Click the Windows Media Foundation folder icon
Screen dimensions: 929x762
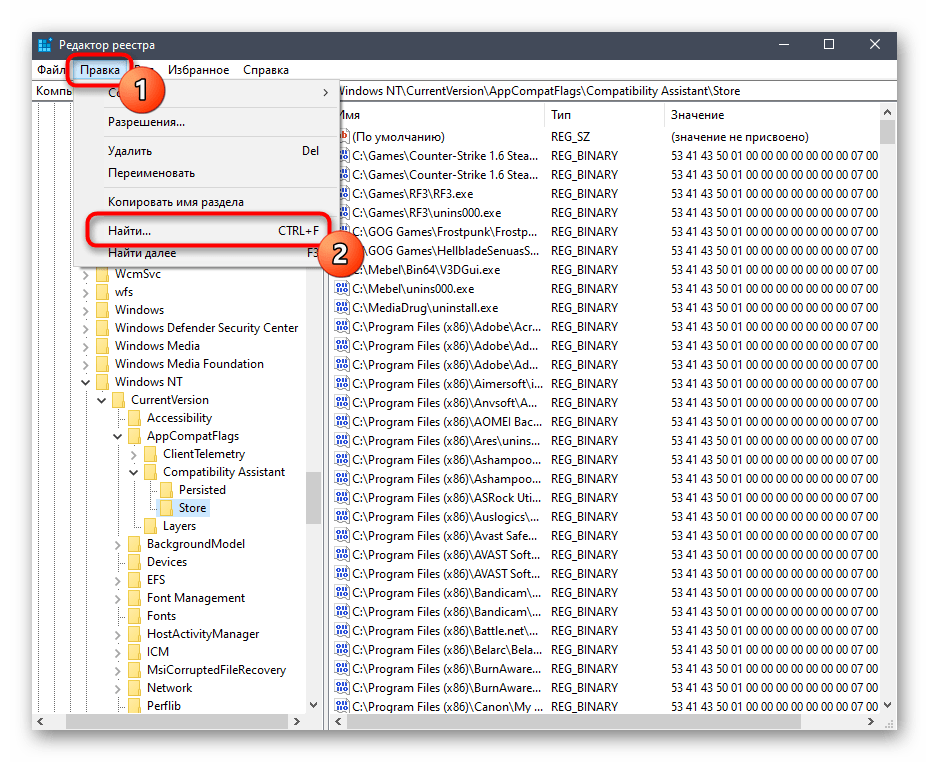103,364
